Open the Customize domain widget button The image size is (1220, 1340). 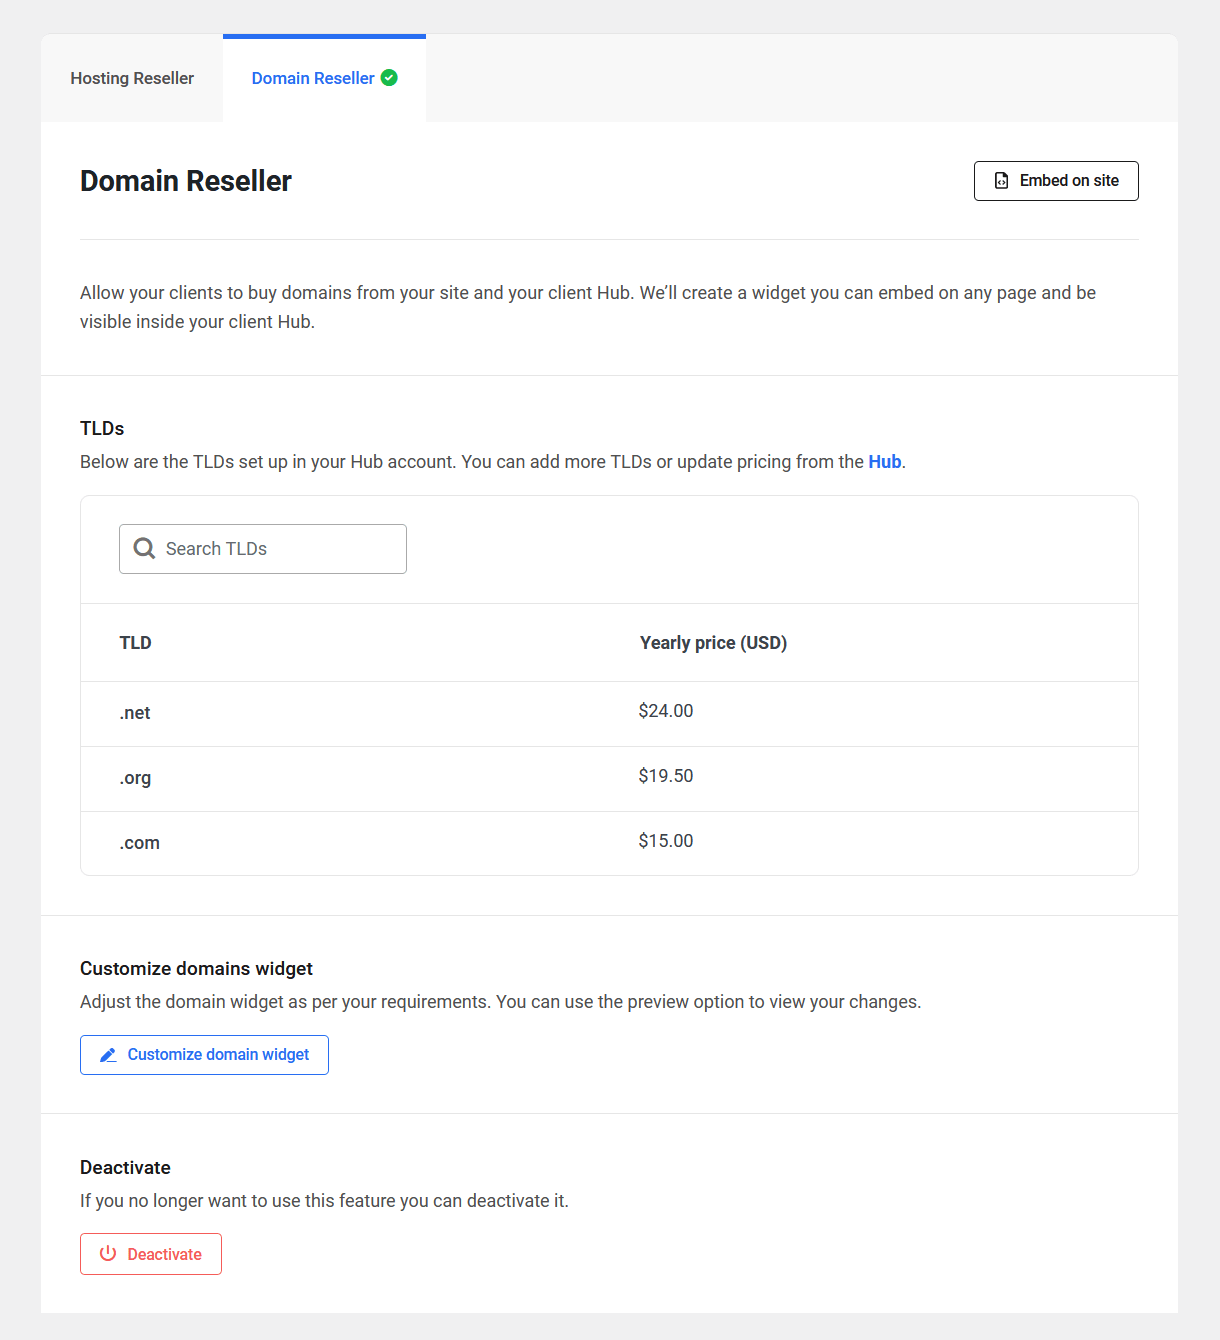(204, 1055)
